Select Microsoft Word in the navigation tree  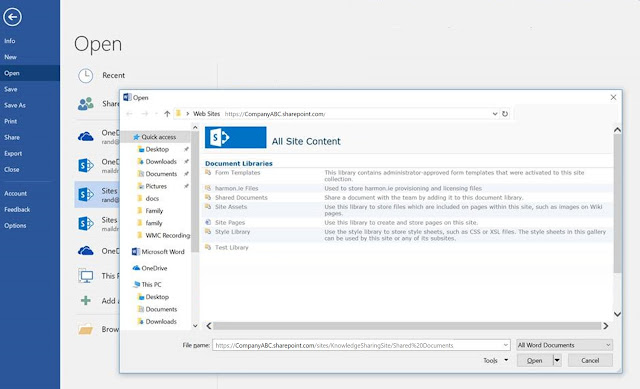[162, 252]
